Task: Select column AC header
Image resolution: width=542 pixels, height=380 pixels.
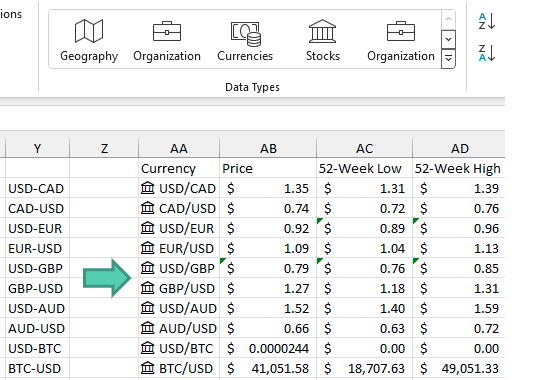Action: click(x=364, y=148)
